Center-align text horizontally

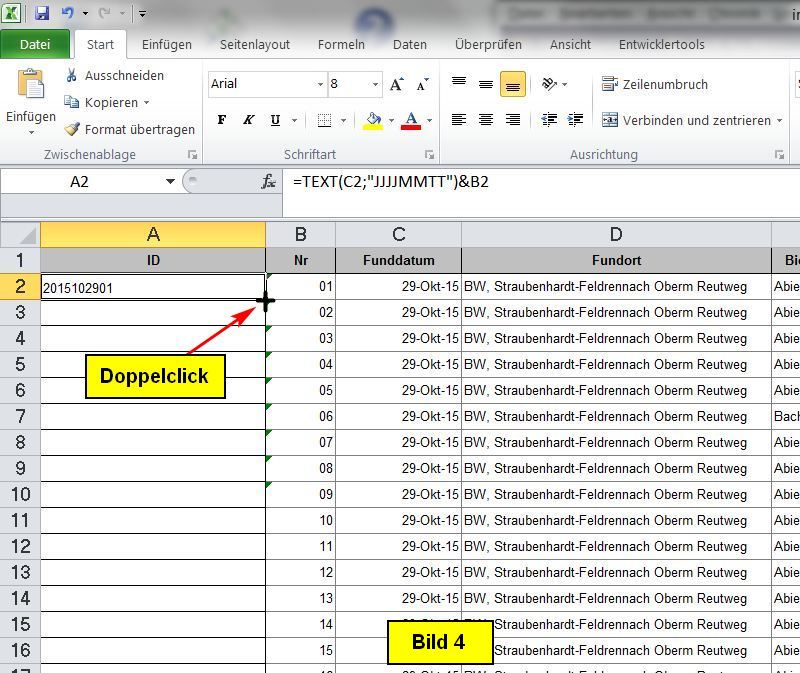tap(486, 120)
